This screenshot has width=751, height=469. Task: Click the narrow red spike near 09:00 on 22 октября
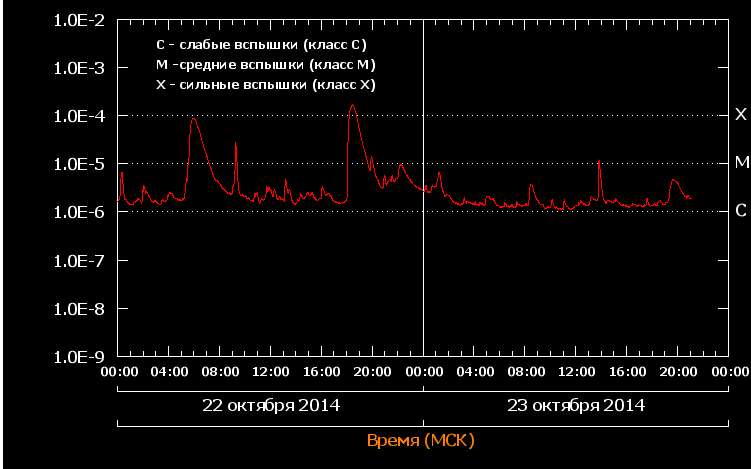pos(236,143)
